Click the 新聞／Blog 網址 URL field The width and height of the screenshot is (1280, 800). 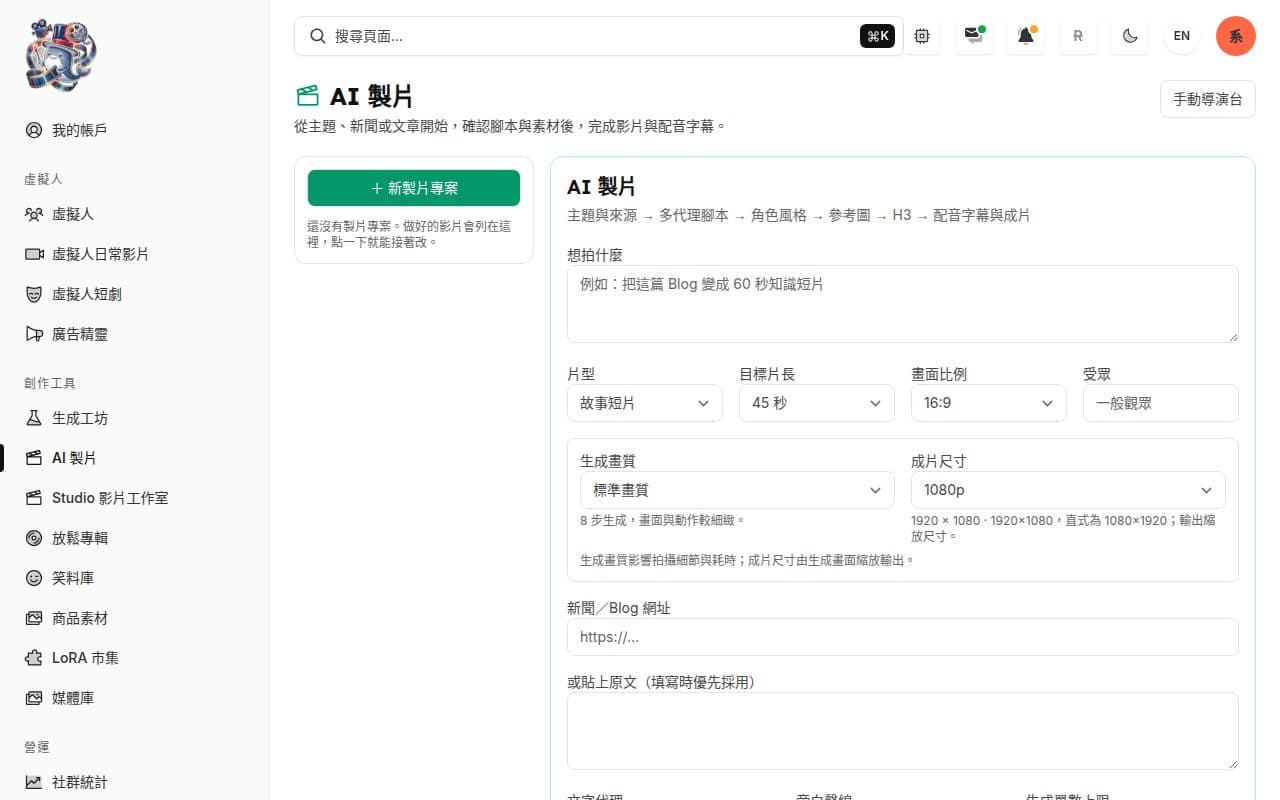coord(903,637)
